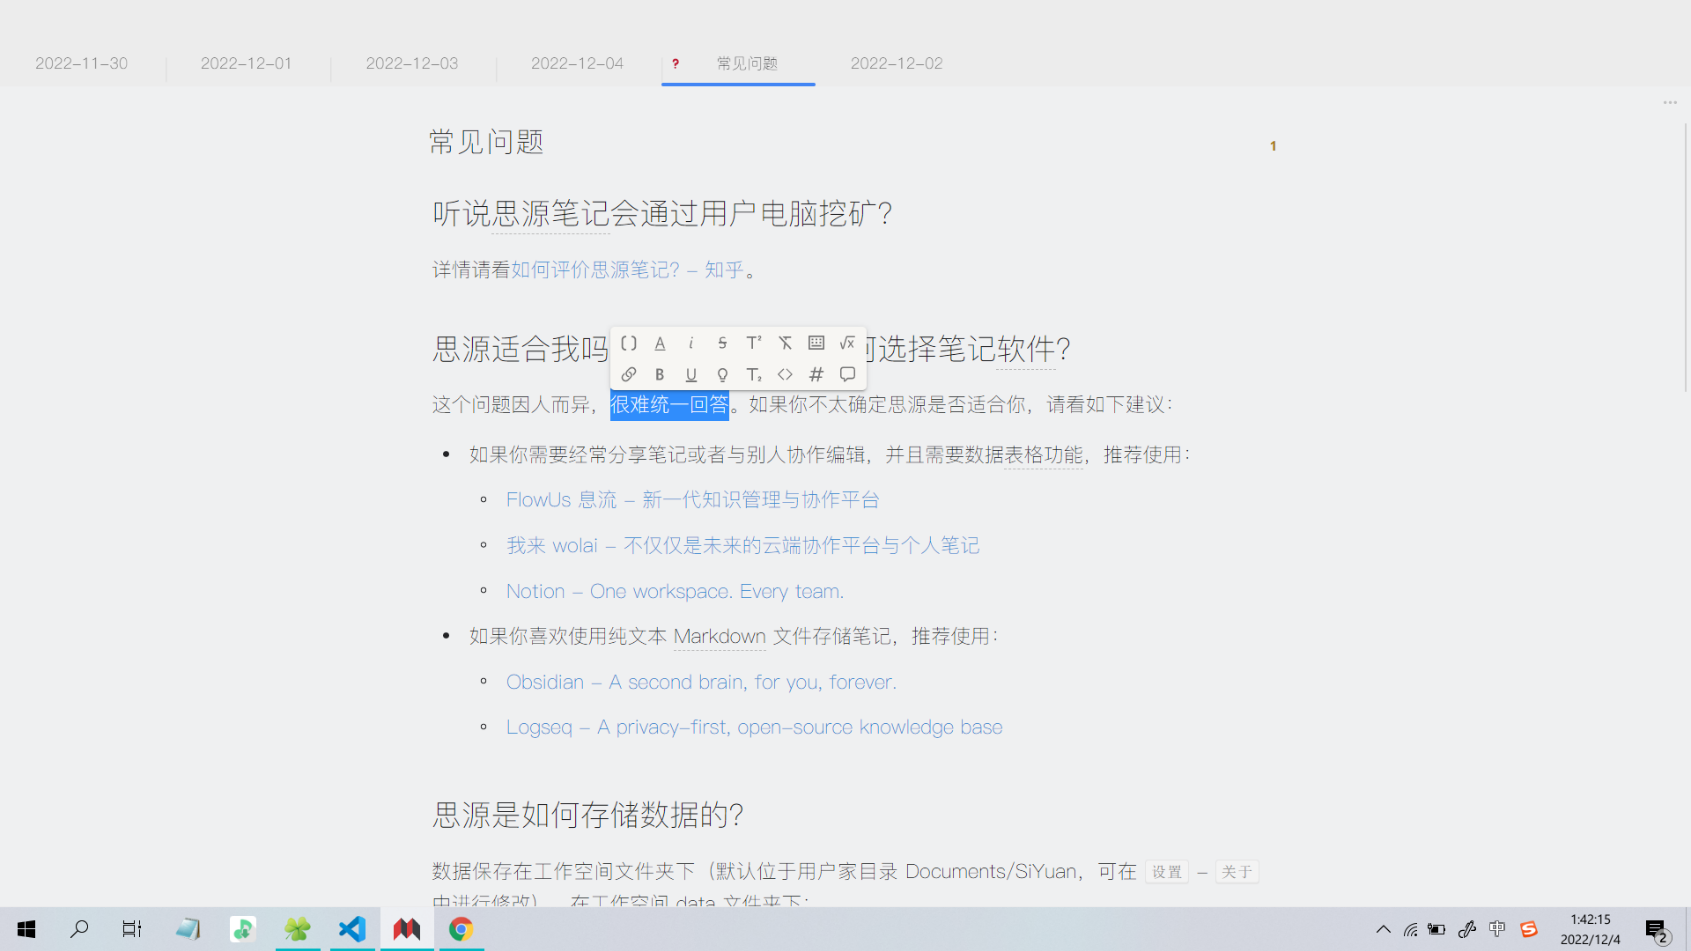Open the Windows Ink Workspace pen icon

(1467, 929)
